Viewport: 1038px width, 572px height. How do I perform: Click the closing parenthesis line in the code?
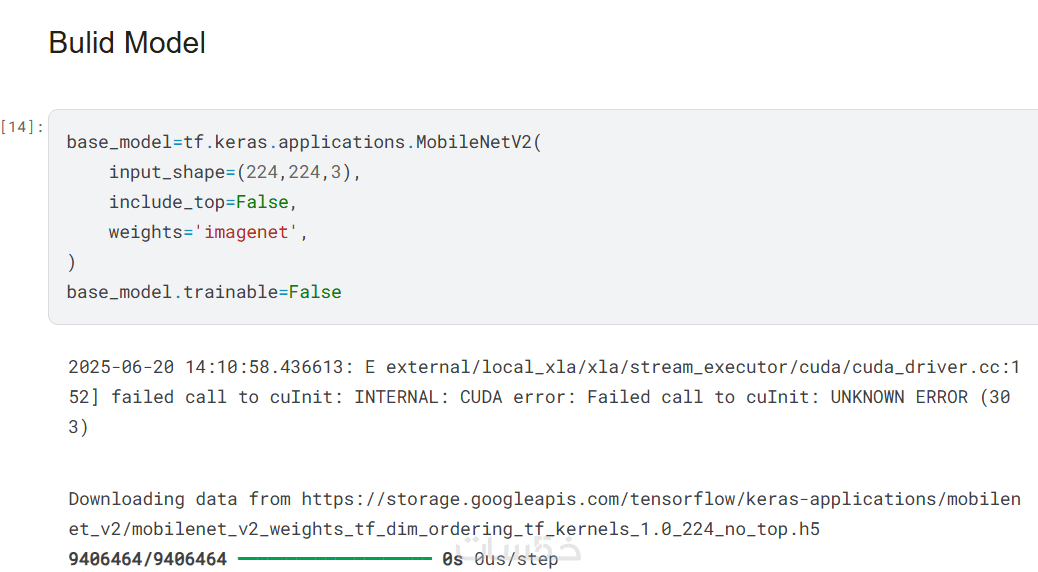coord(71,262)
